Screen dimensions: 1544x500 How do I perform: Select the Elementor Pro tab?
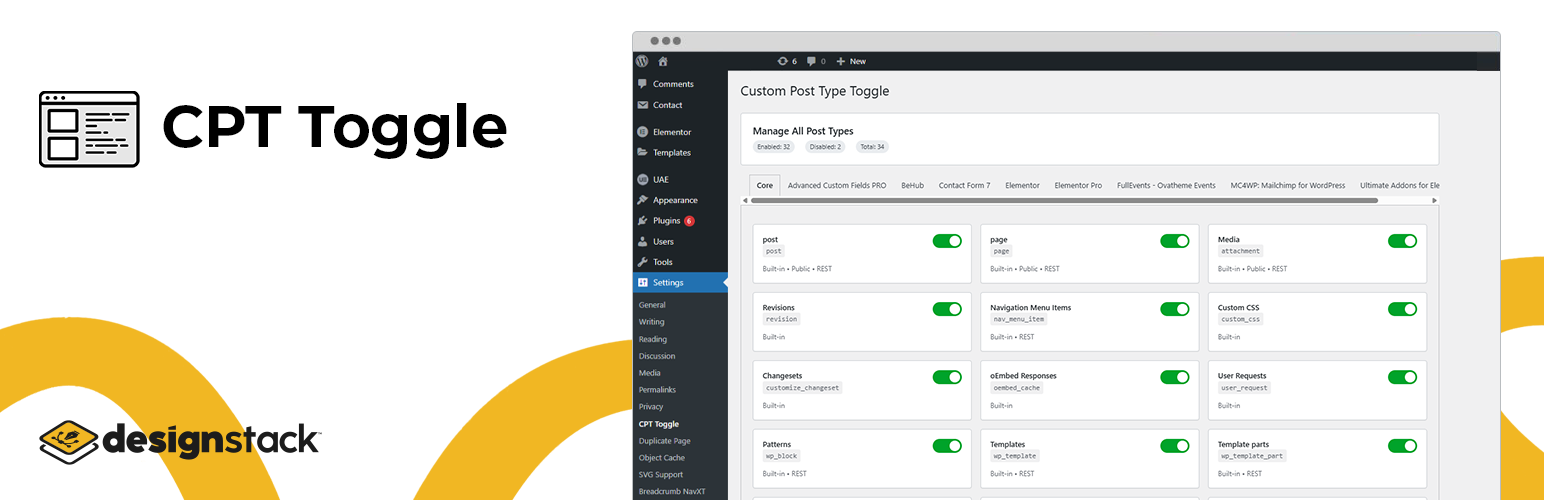(x=1078, y=186)
